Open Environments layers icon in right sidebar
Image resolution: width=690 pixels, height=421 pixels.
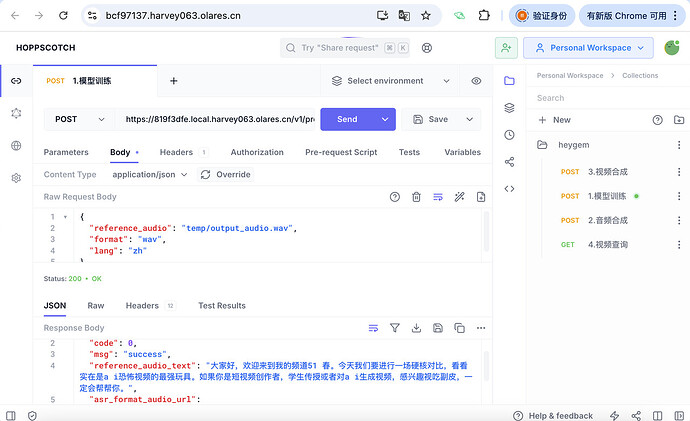pos(509,108)
